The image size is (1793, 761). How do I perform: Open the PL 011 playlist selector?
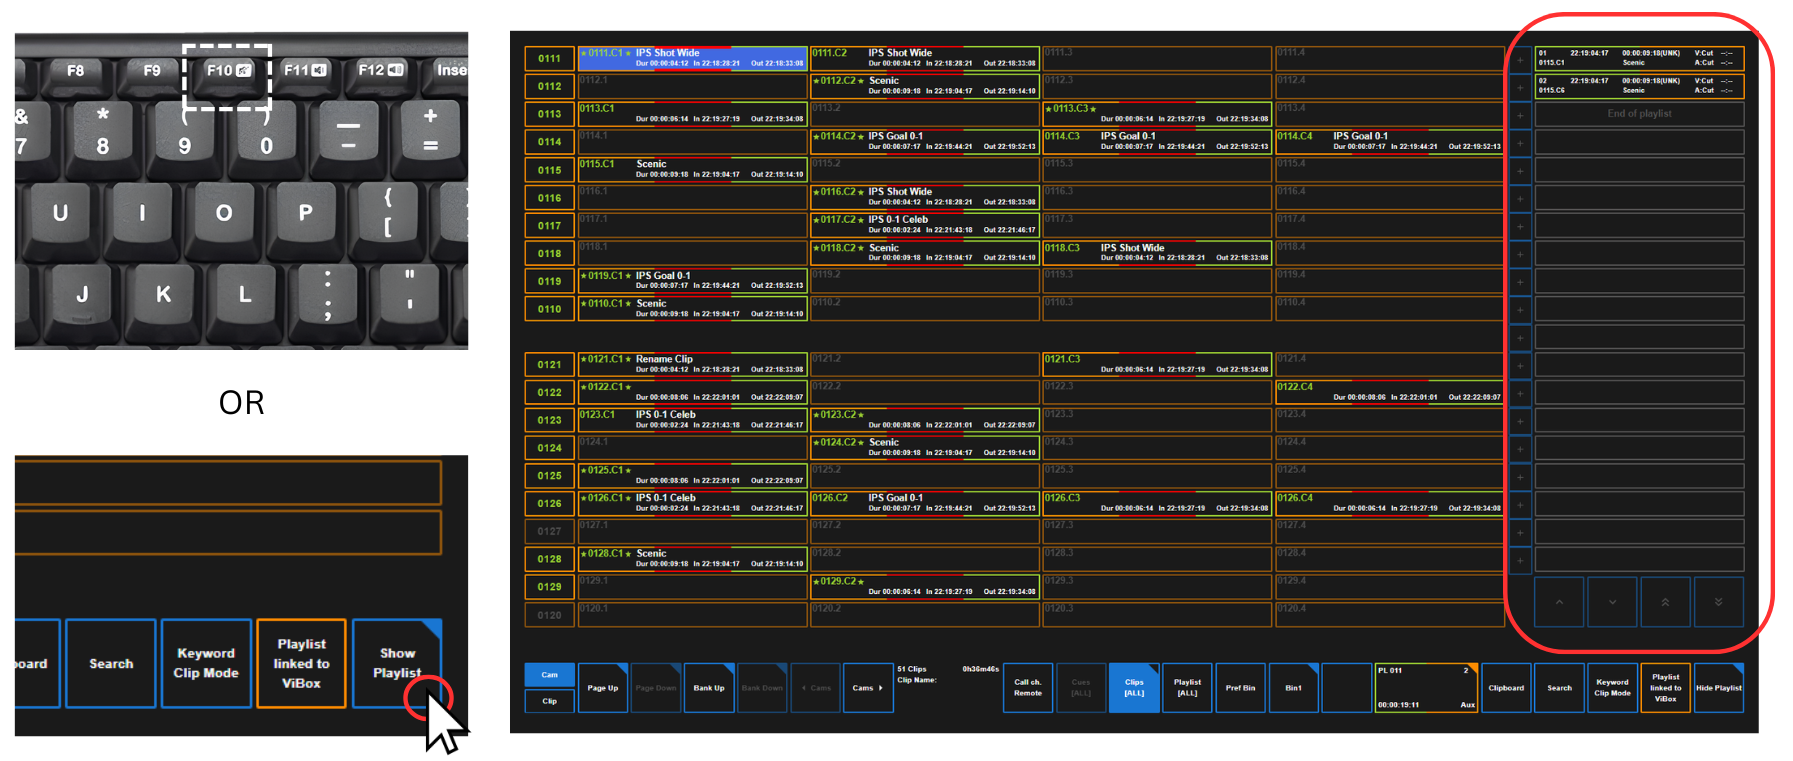[1427, 688]
